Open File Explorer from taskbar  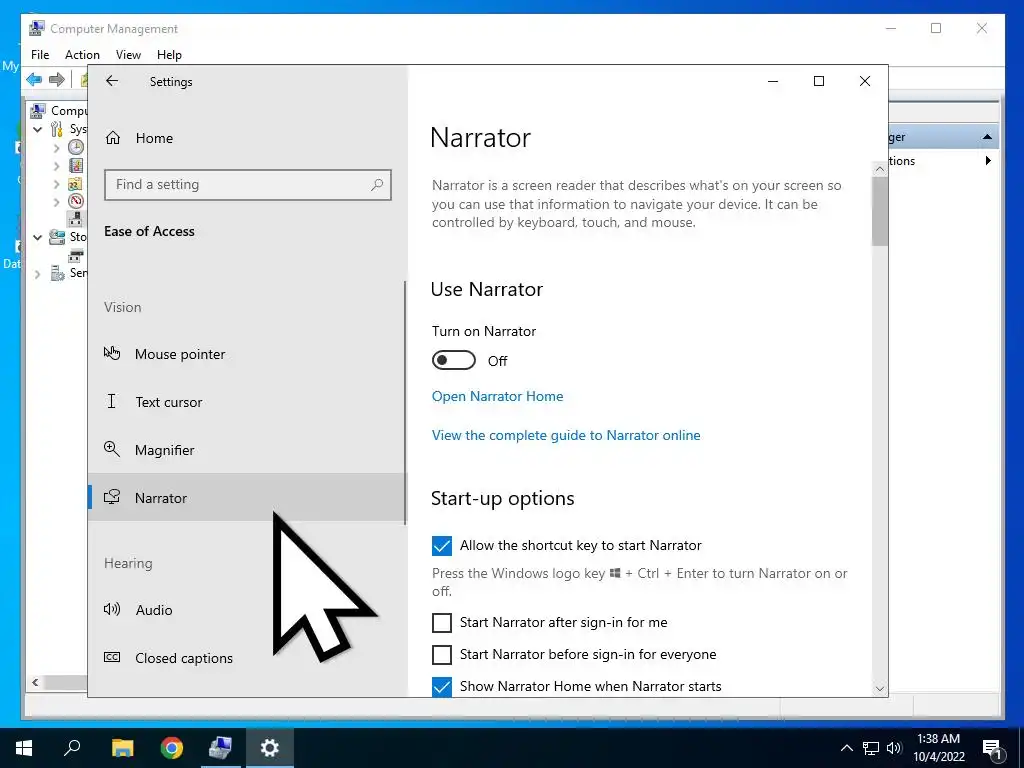pos(122,748)
